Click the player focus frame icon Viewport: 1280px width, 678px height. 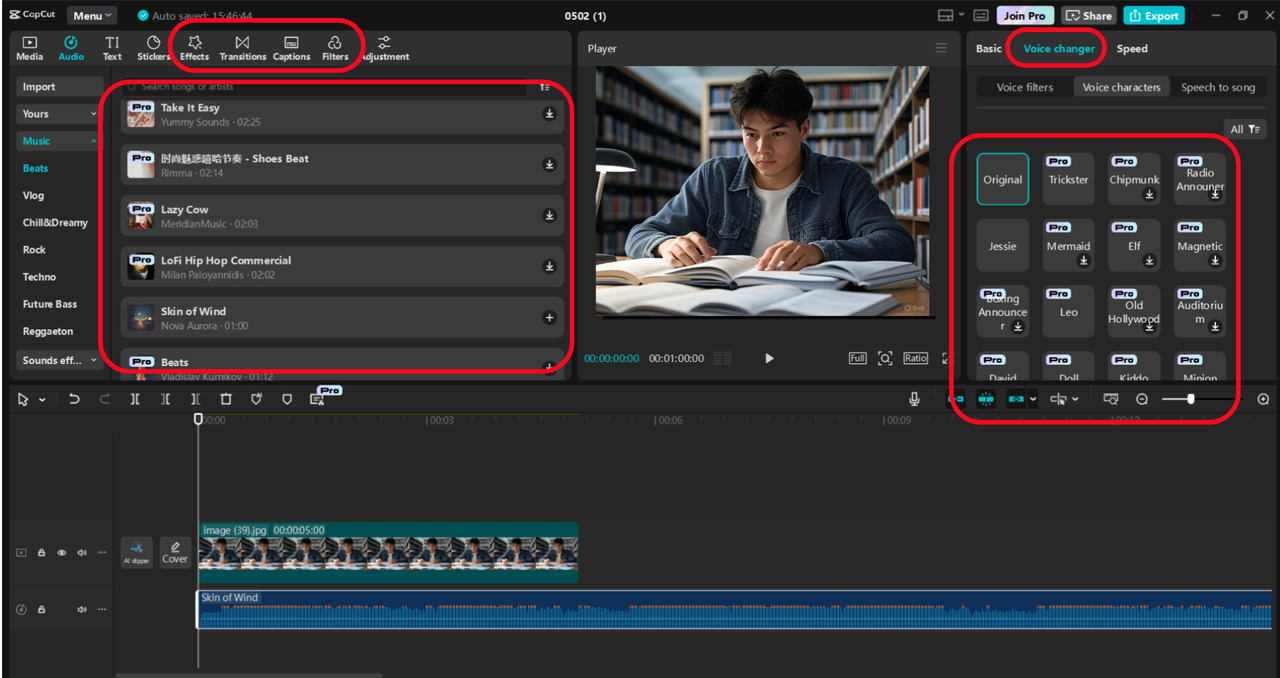pos(885,358)
